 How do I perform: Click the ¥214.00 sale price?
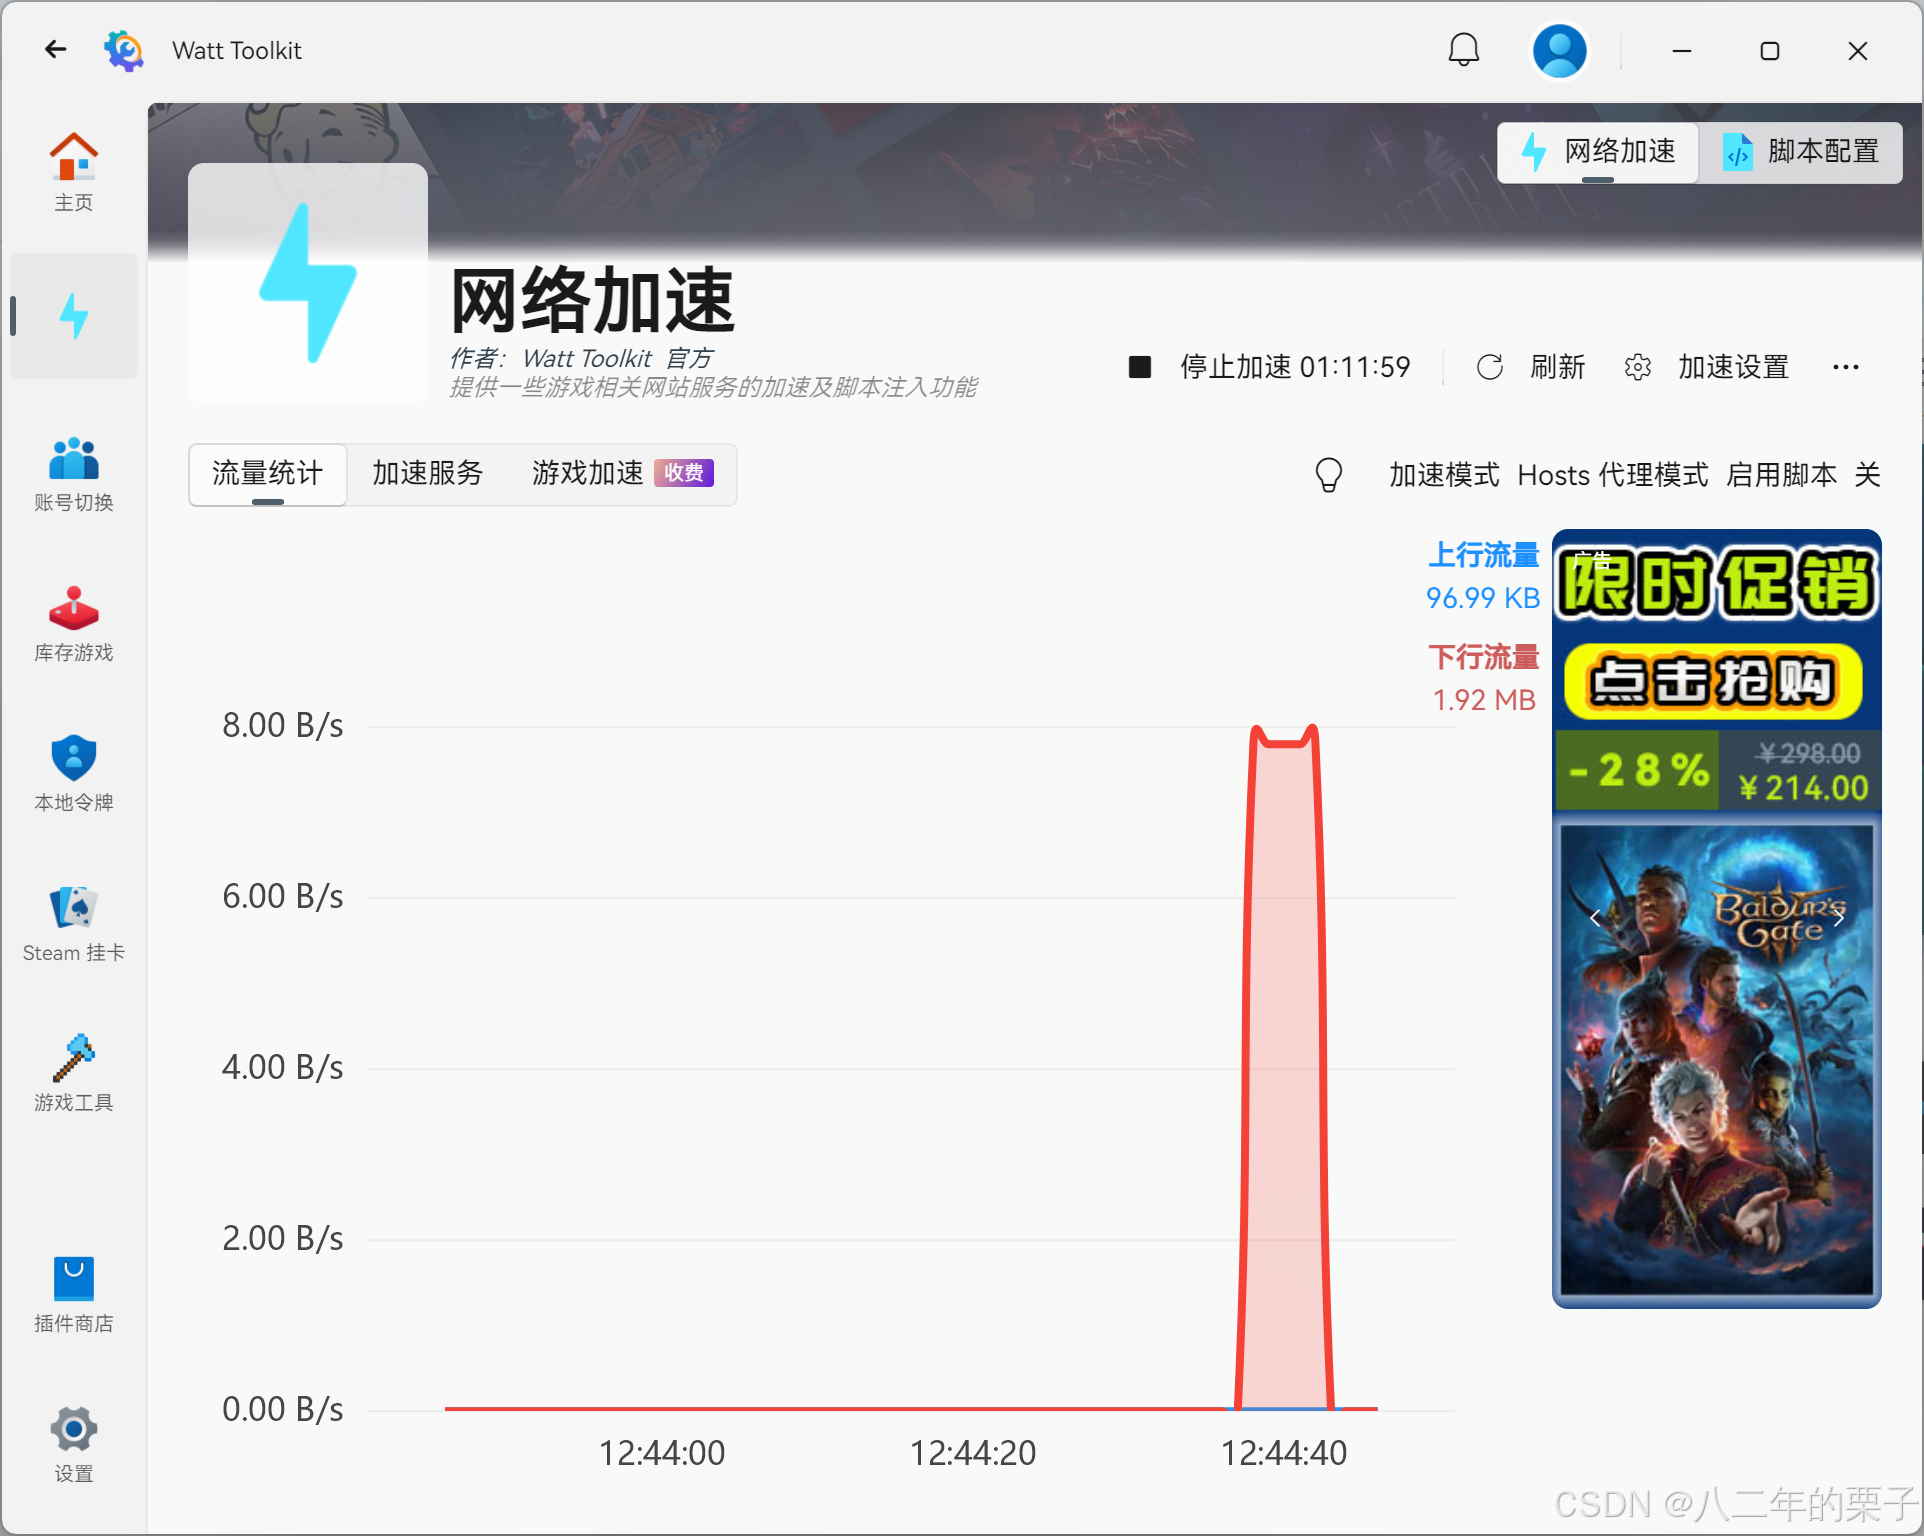point(1803,788)
